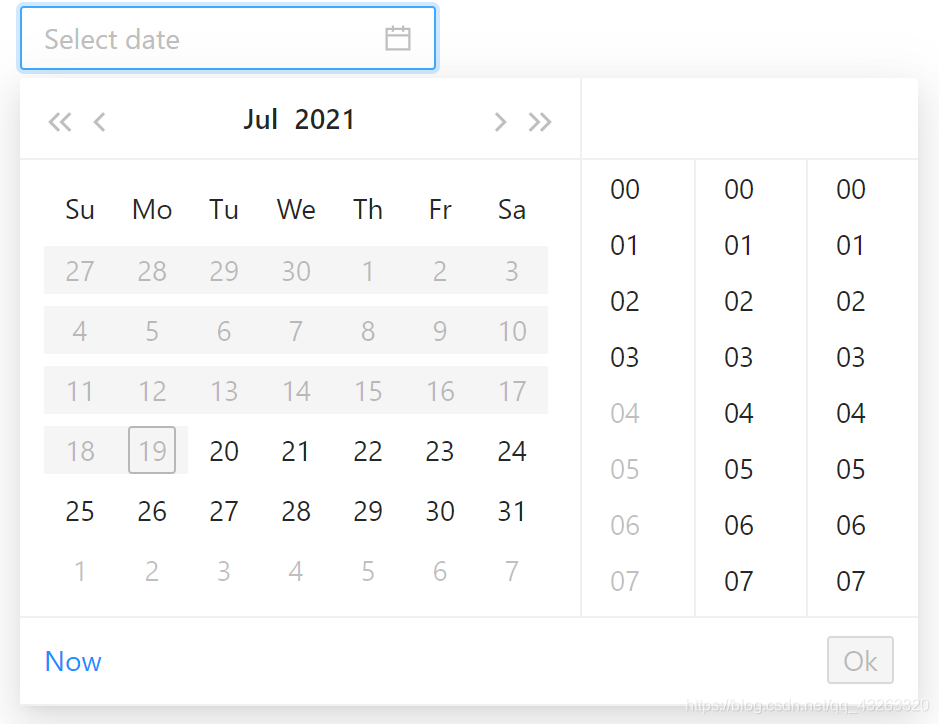The image size is (939, 724).
Task: Select minute 05 in the minutes column
Action: click(737, 469)
